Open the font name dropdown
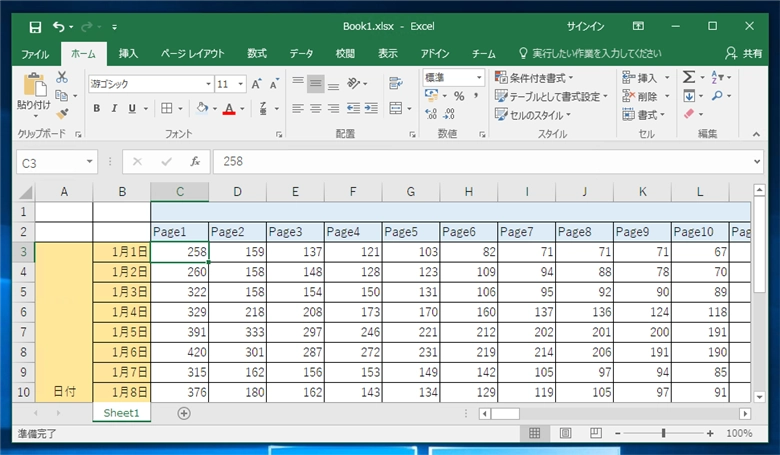 (208, 84)
